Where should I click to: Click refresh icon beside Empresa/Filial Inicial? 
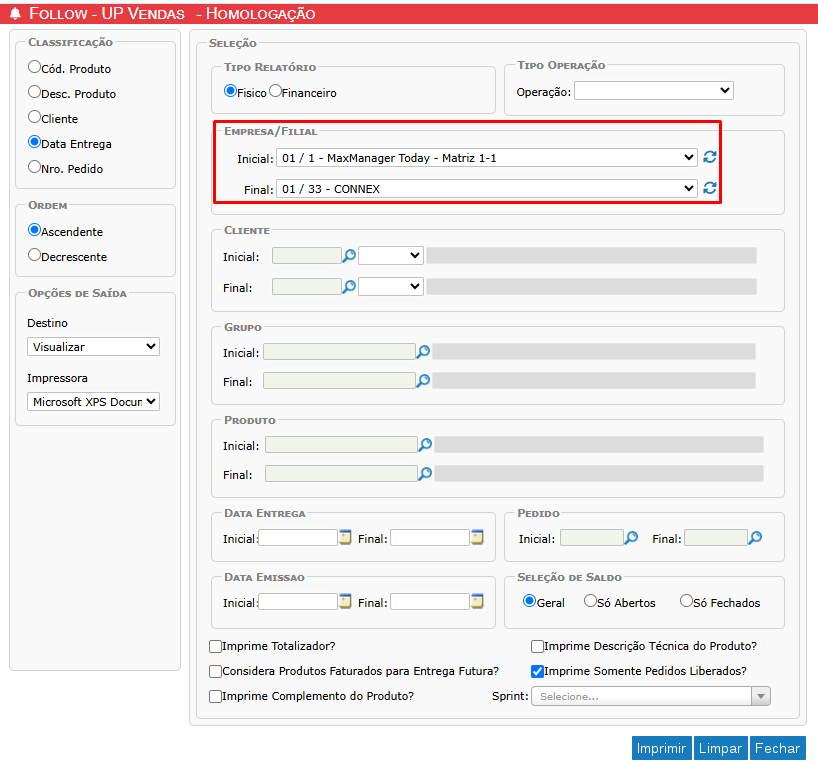(710, 157)
